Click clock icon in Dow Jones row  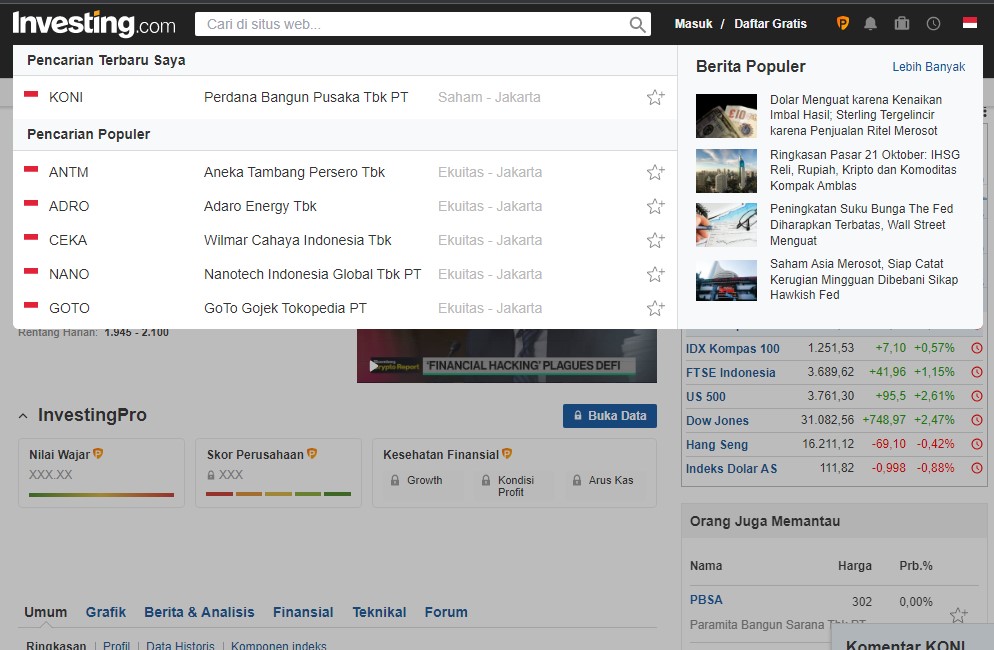977,420
